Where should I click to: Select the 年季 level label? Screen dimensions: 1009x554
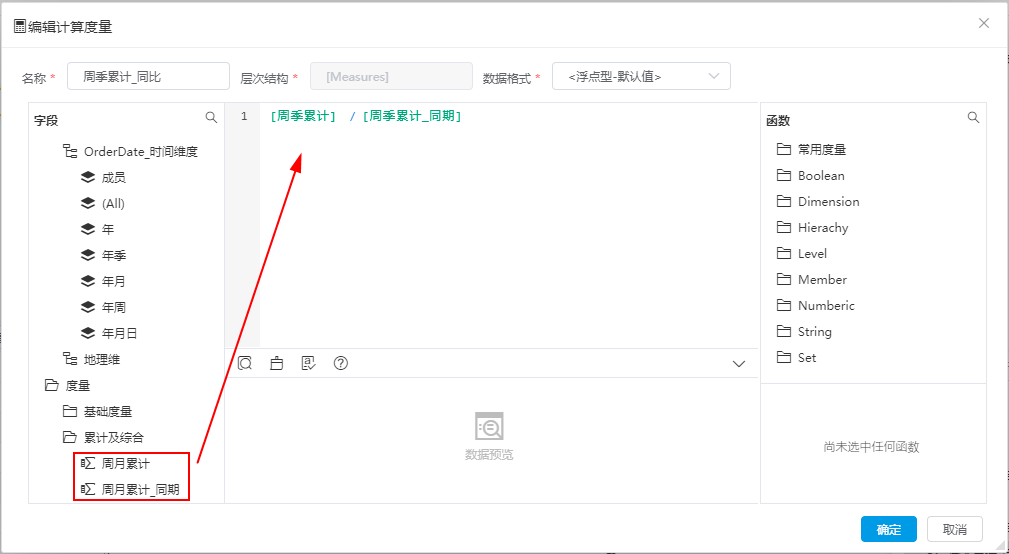click(114, 255)
